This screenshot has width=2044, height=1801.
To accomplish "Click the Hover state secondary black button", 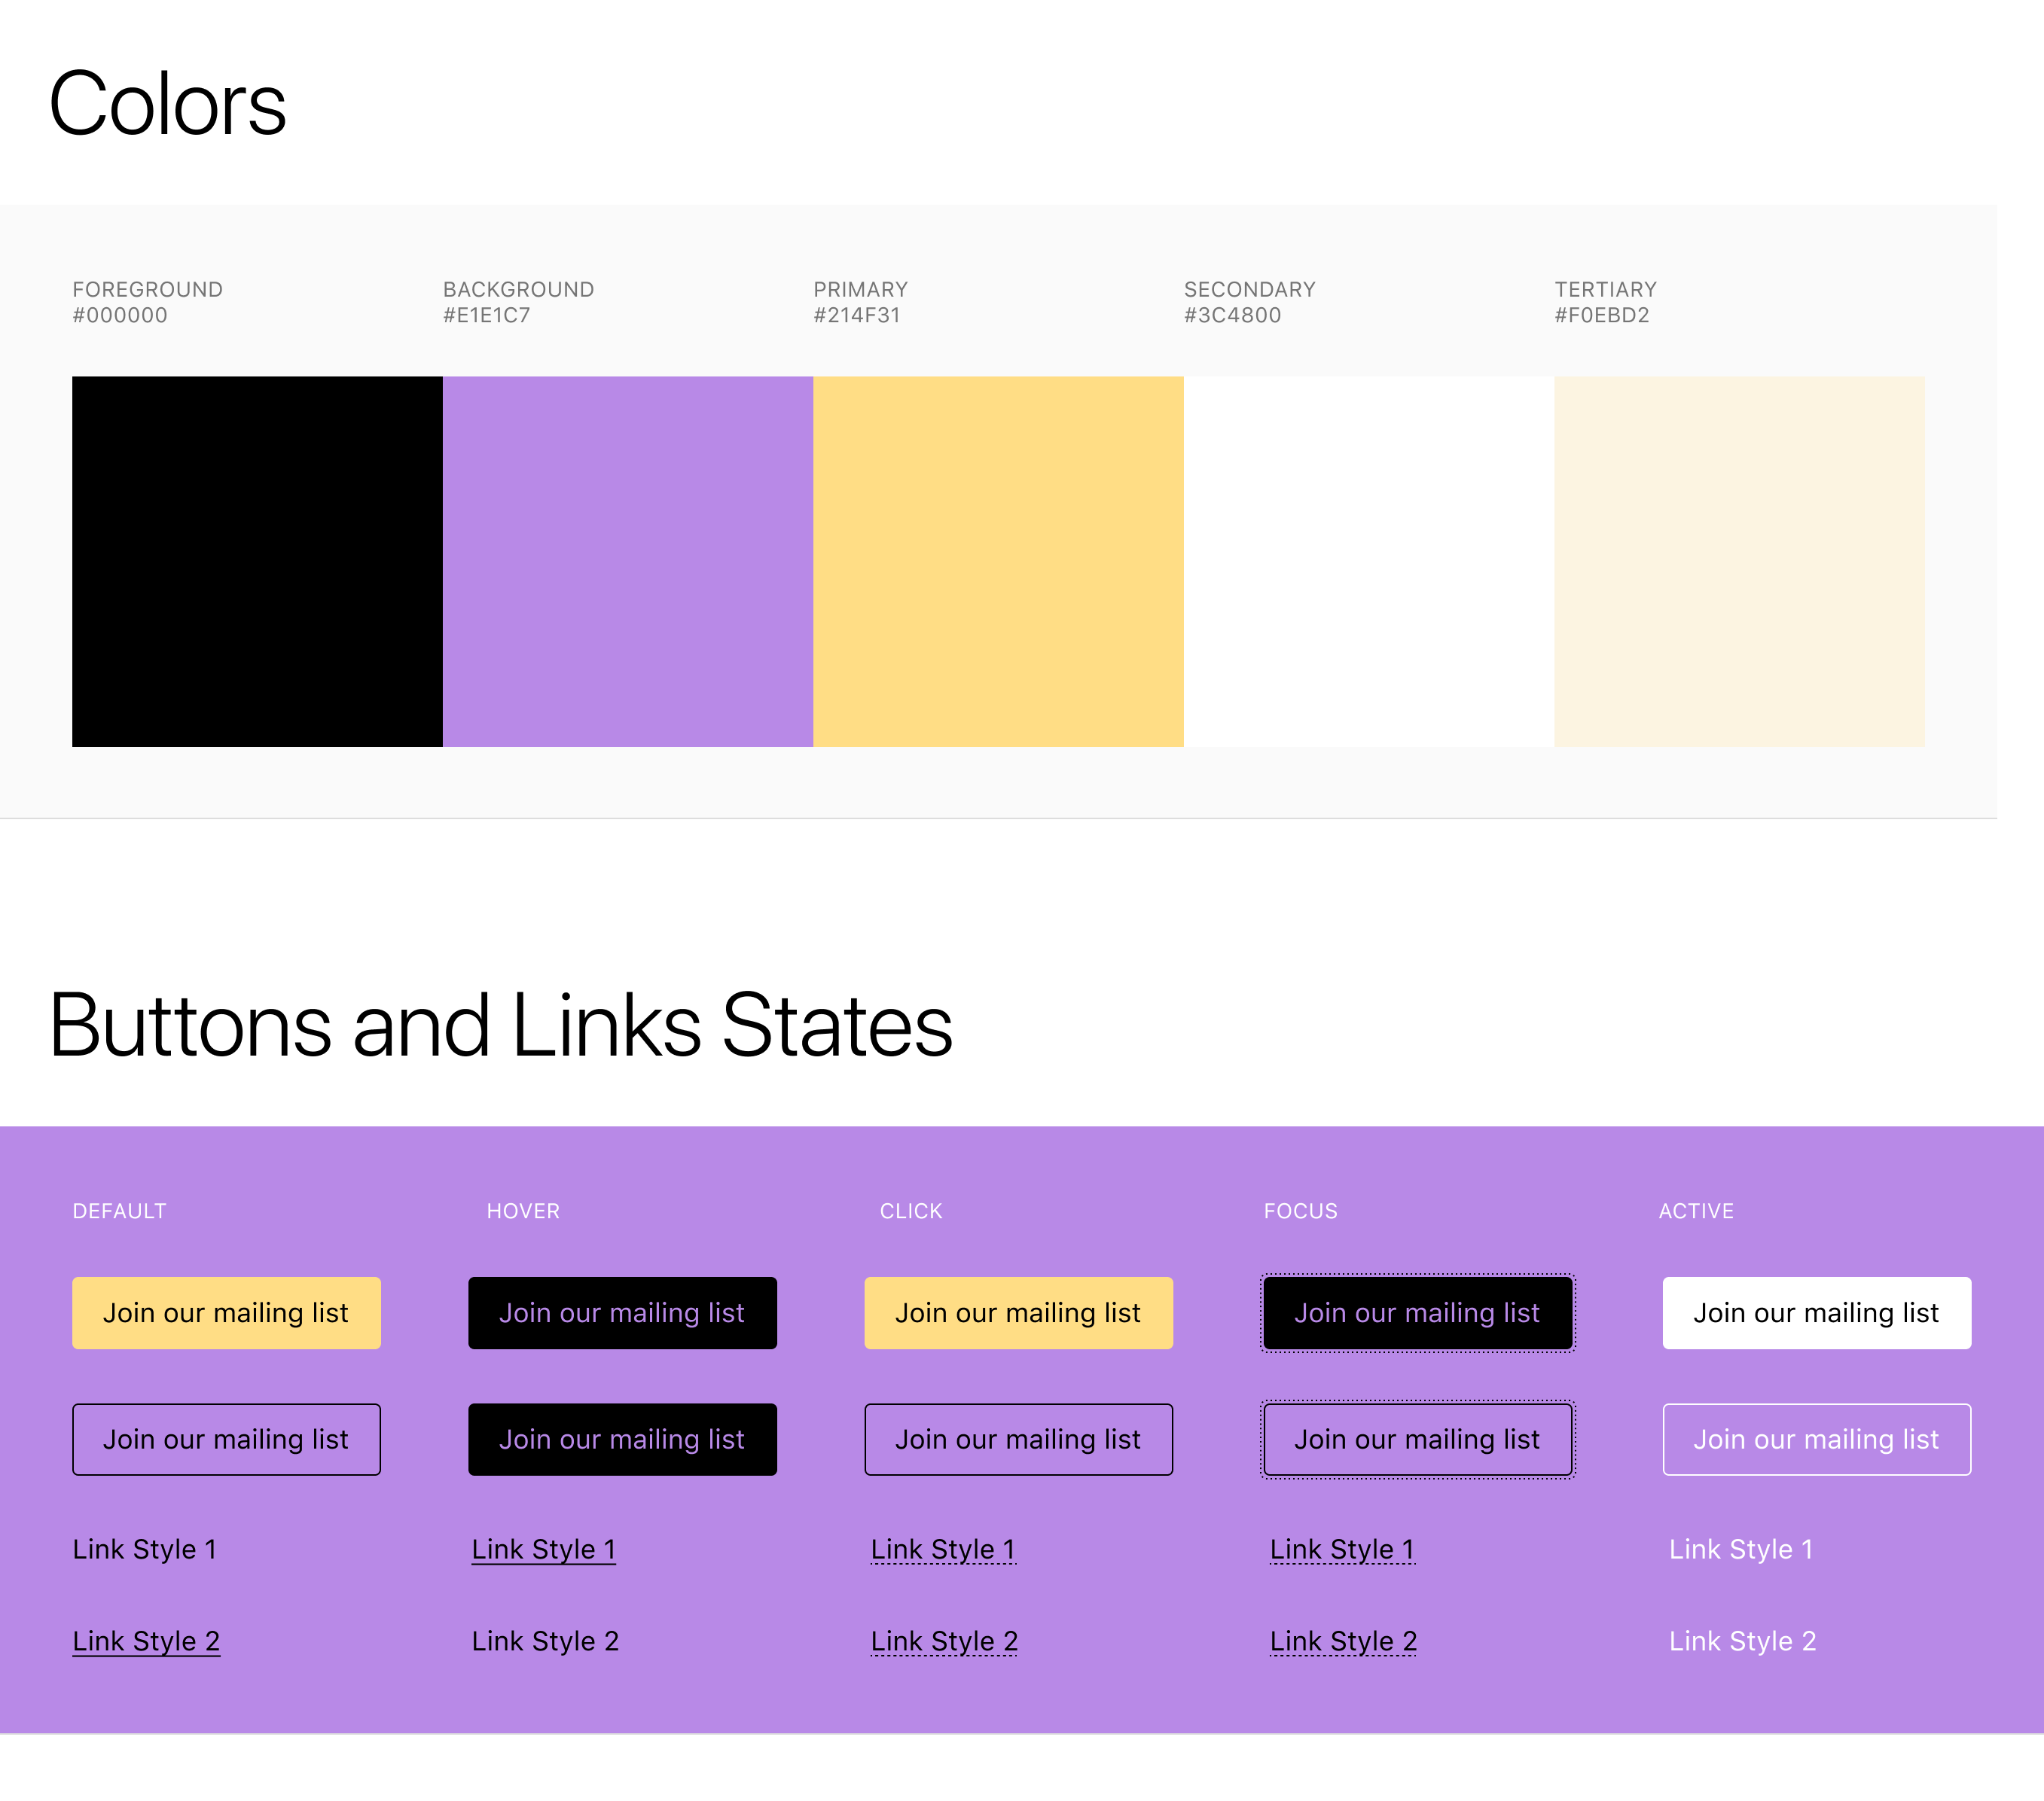I will tap(622, 1439).
